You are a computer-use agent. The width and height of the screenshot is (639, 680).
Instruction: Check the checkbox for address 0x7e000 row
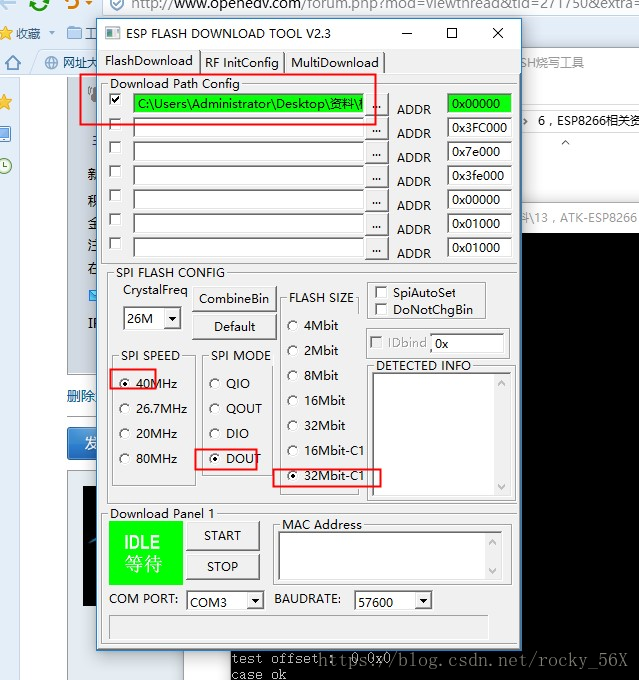click(115, 147)
